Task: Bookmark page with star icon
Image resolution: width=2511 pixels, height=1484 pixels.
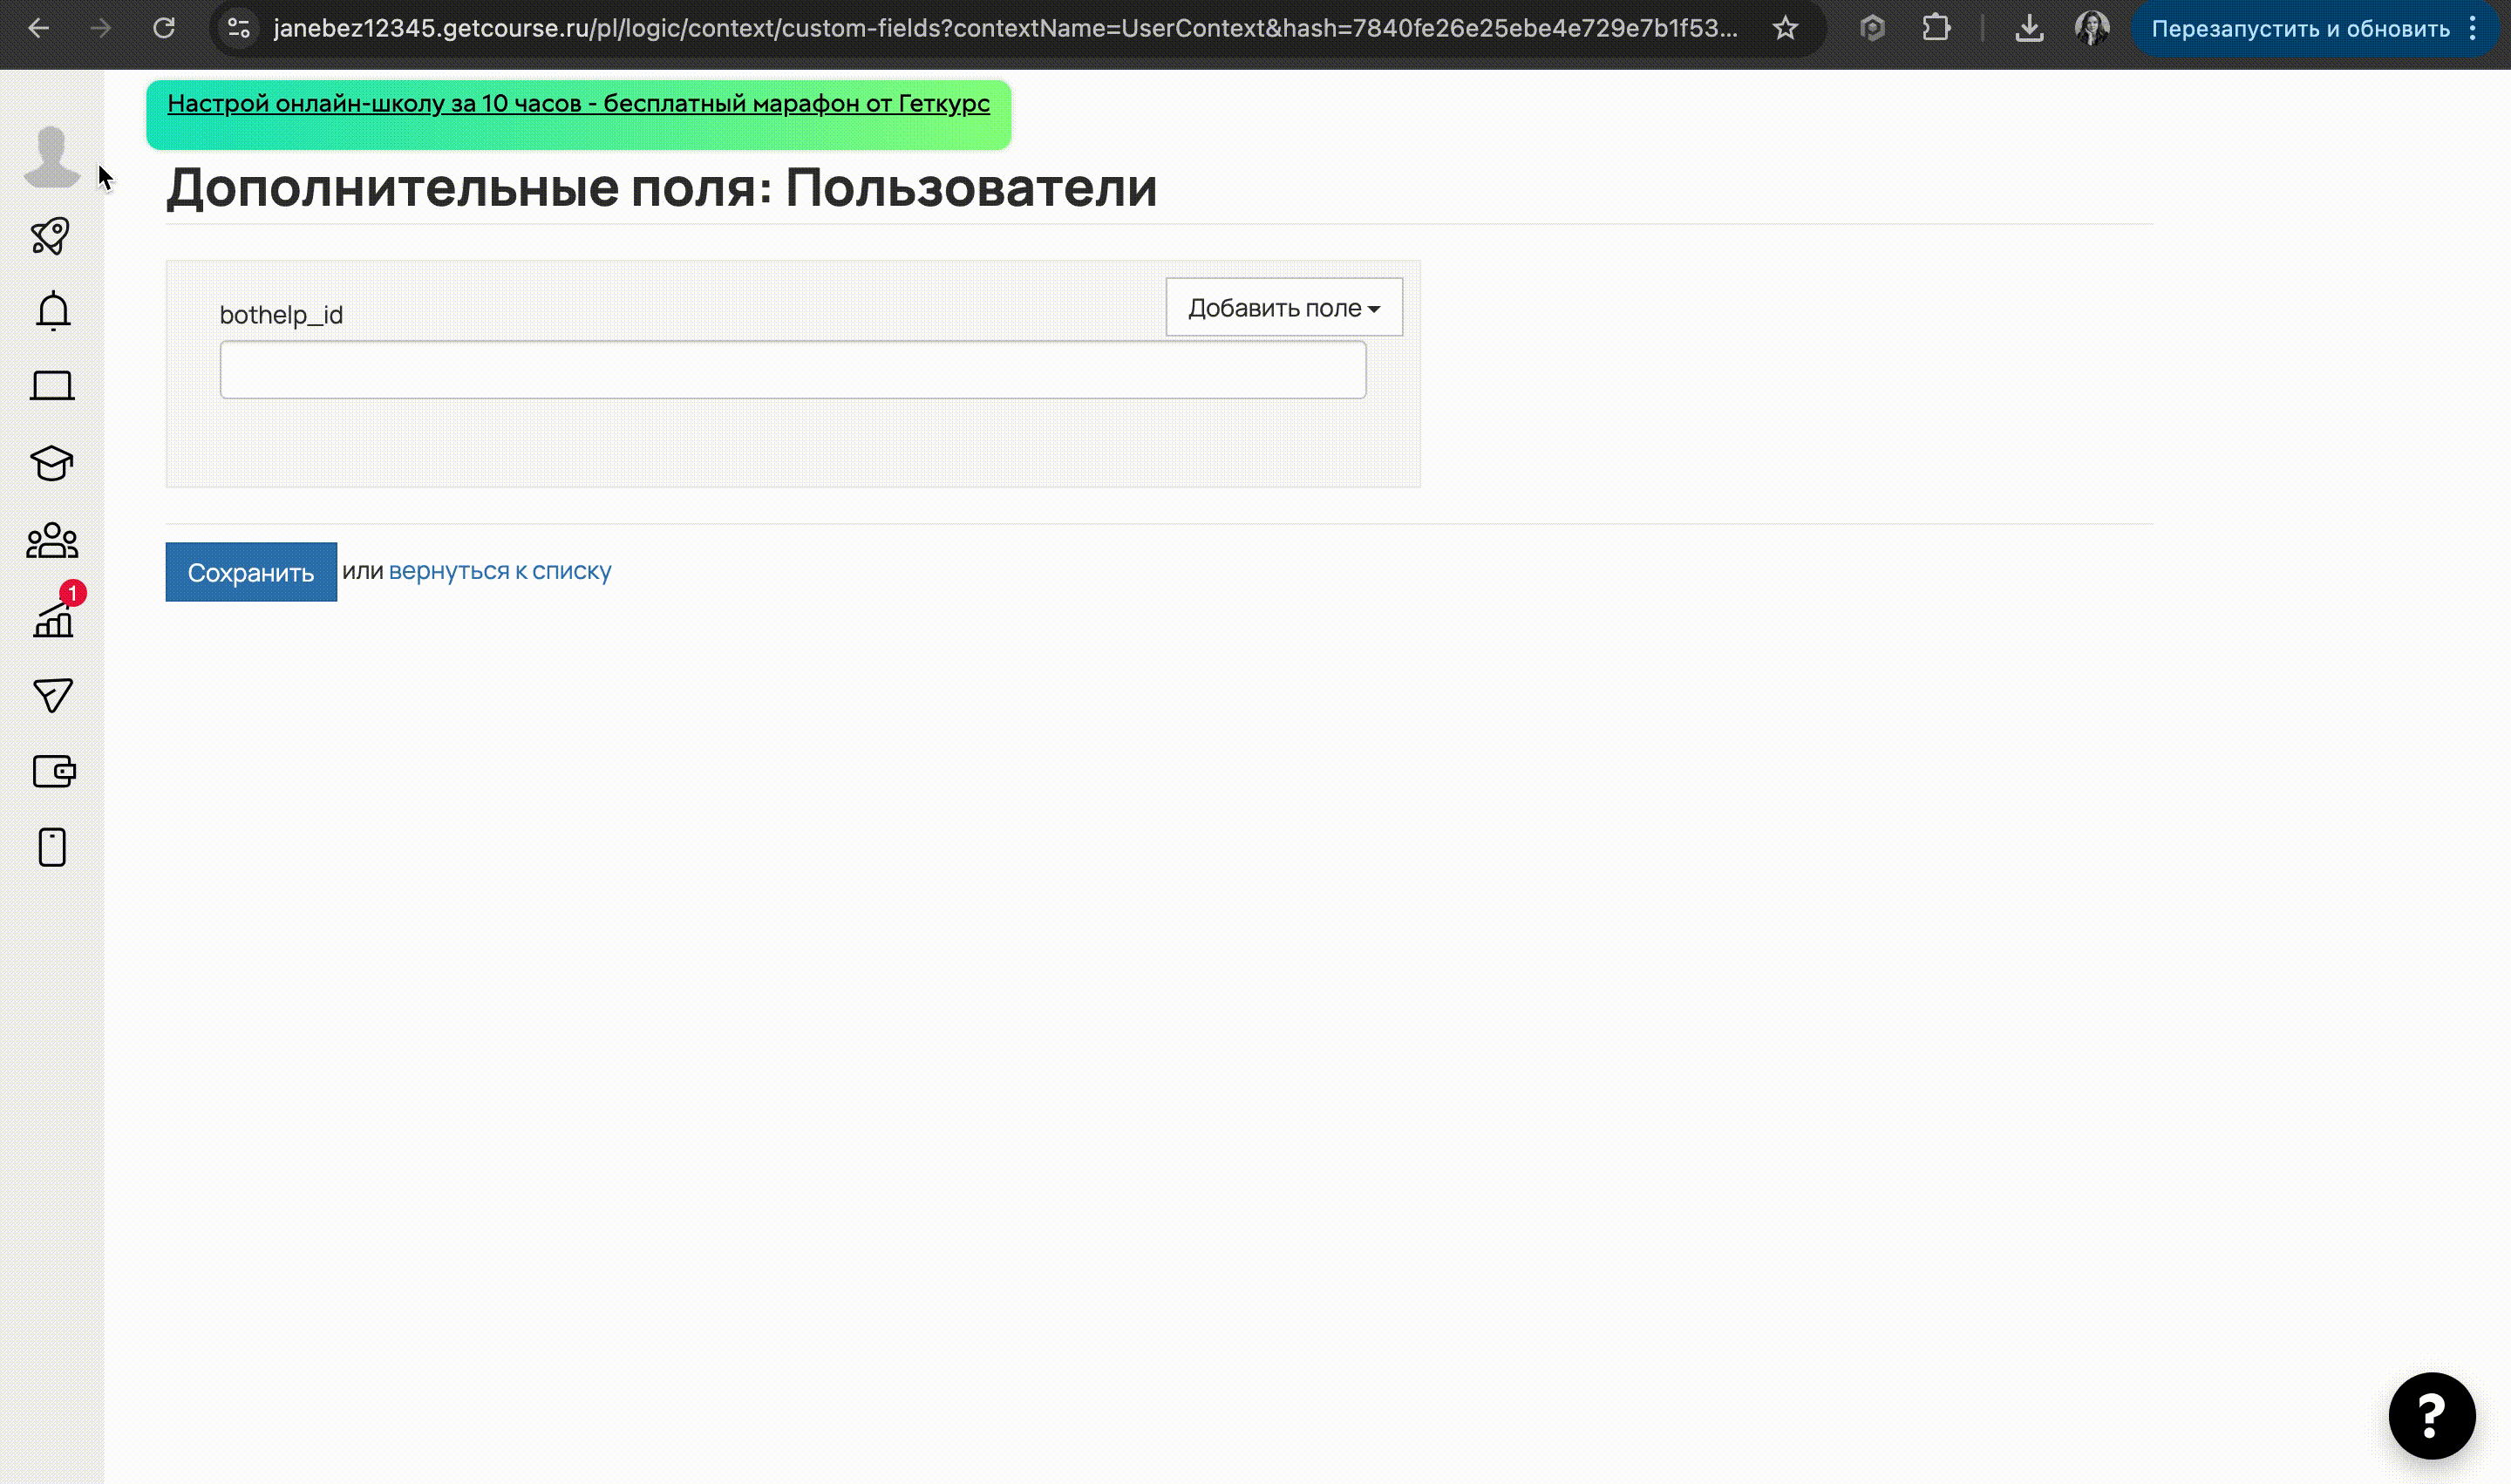Action: (x=1785, y=28)
